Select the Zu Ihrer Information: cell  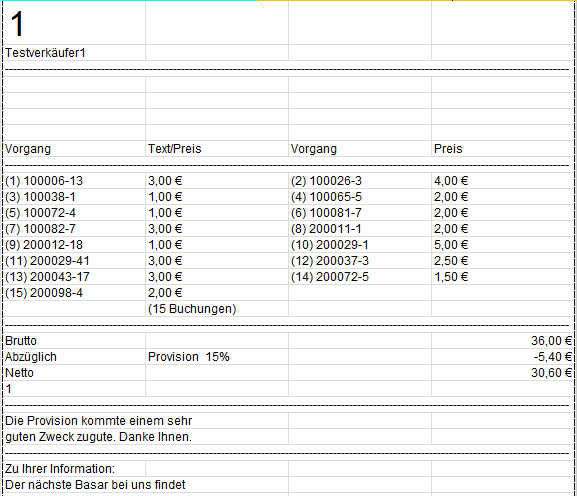(74, 469)
